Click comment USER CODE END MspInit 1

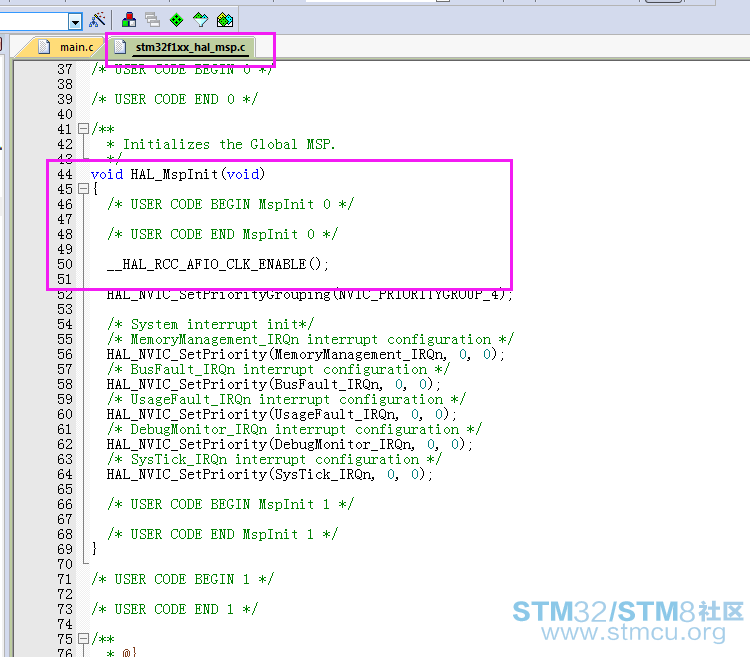pos(222,535)
